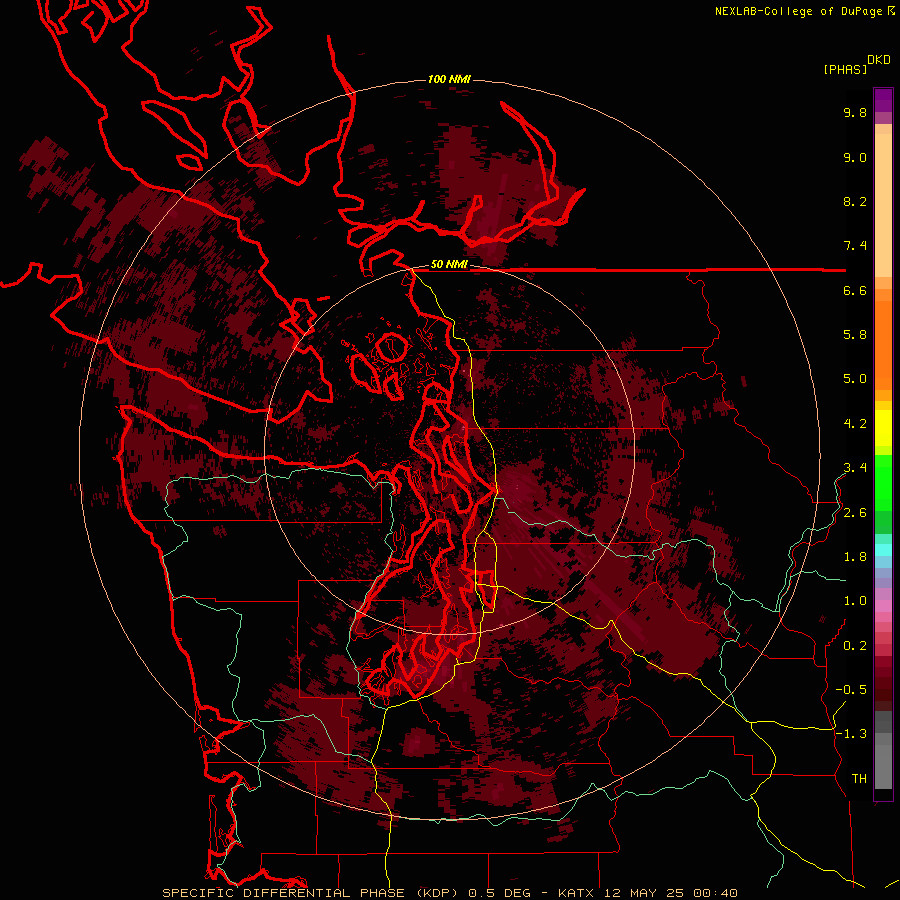The image size is (900, 900).
Task: Click the NEXLAB-College of DuPage credit text
Action: (x=799, y=11)
